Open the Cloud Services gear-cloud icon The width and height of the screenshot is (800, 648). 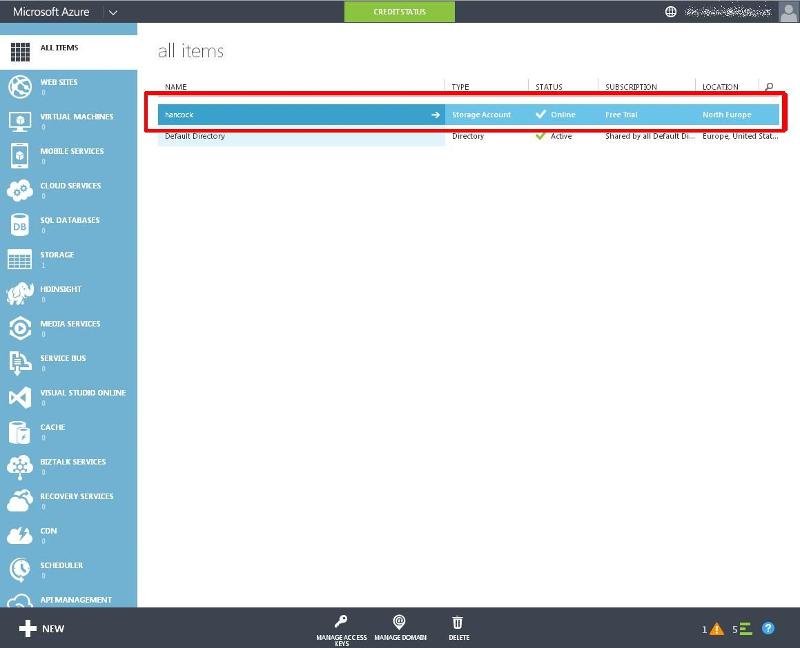[x=20, y=190]
